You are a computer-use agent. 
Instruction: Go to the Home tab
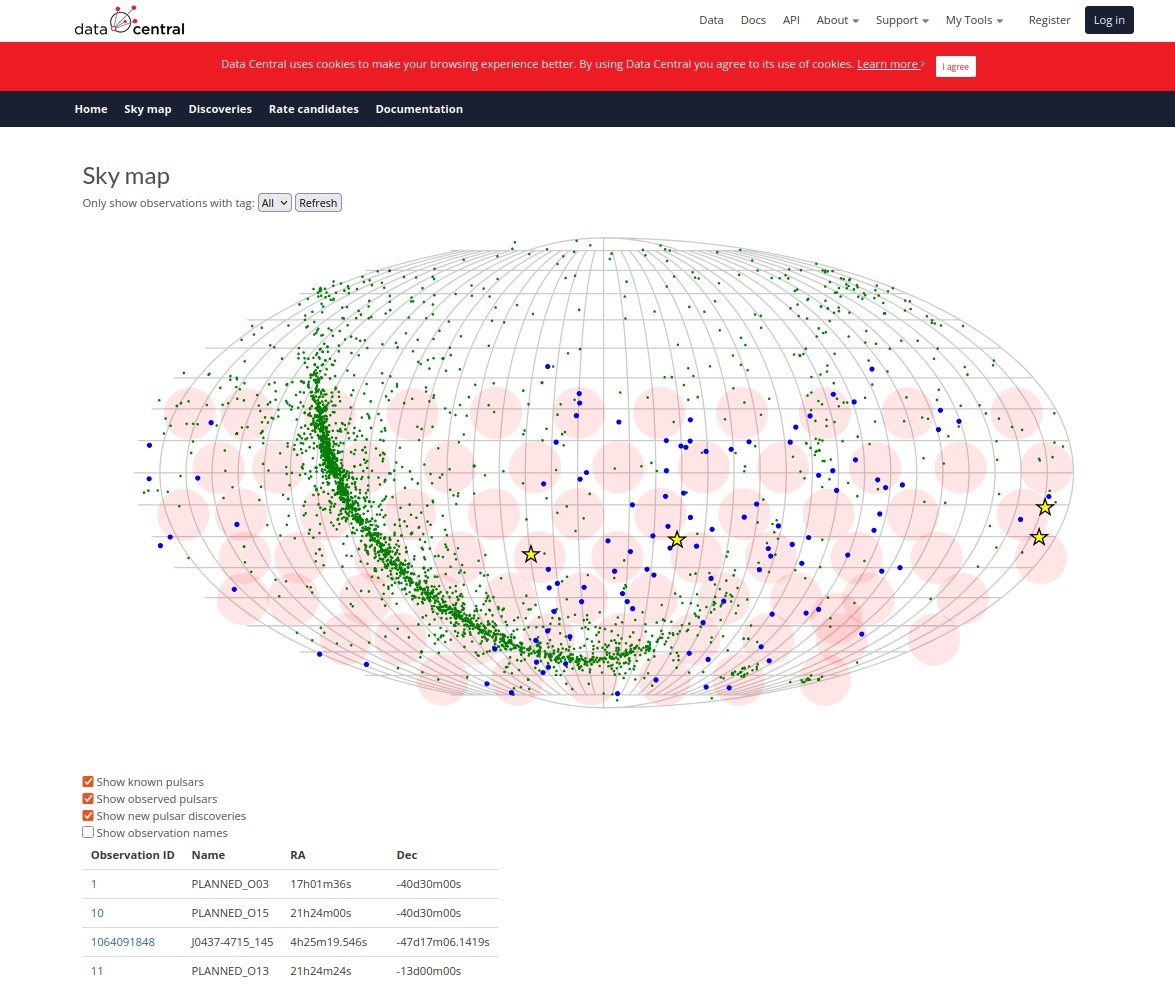pyautogui.click(x=91, y=109)
